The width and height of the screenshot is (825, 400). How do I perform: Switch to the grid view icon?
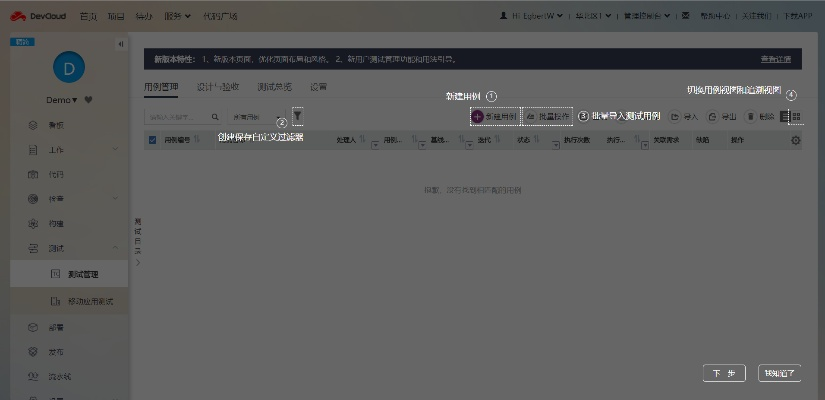(797, 116)
